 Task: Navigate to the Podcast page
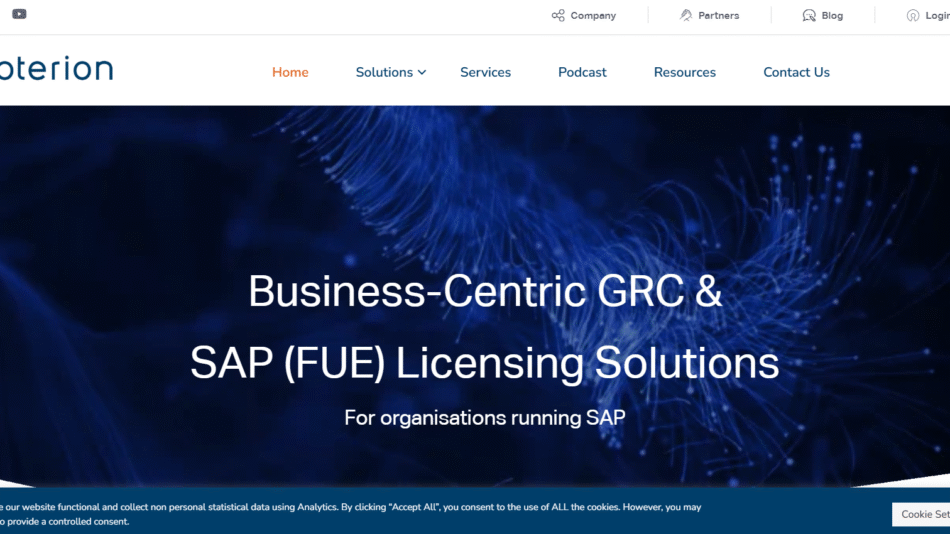tap(582, 72)
